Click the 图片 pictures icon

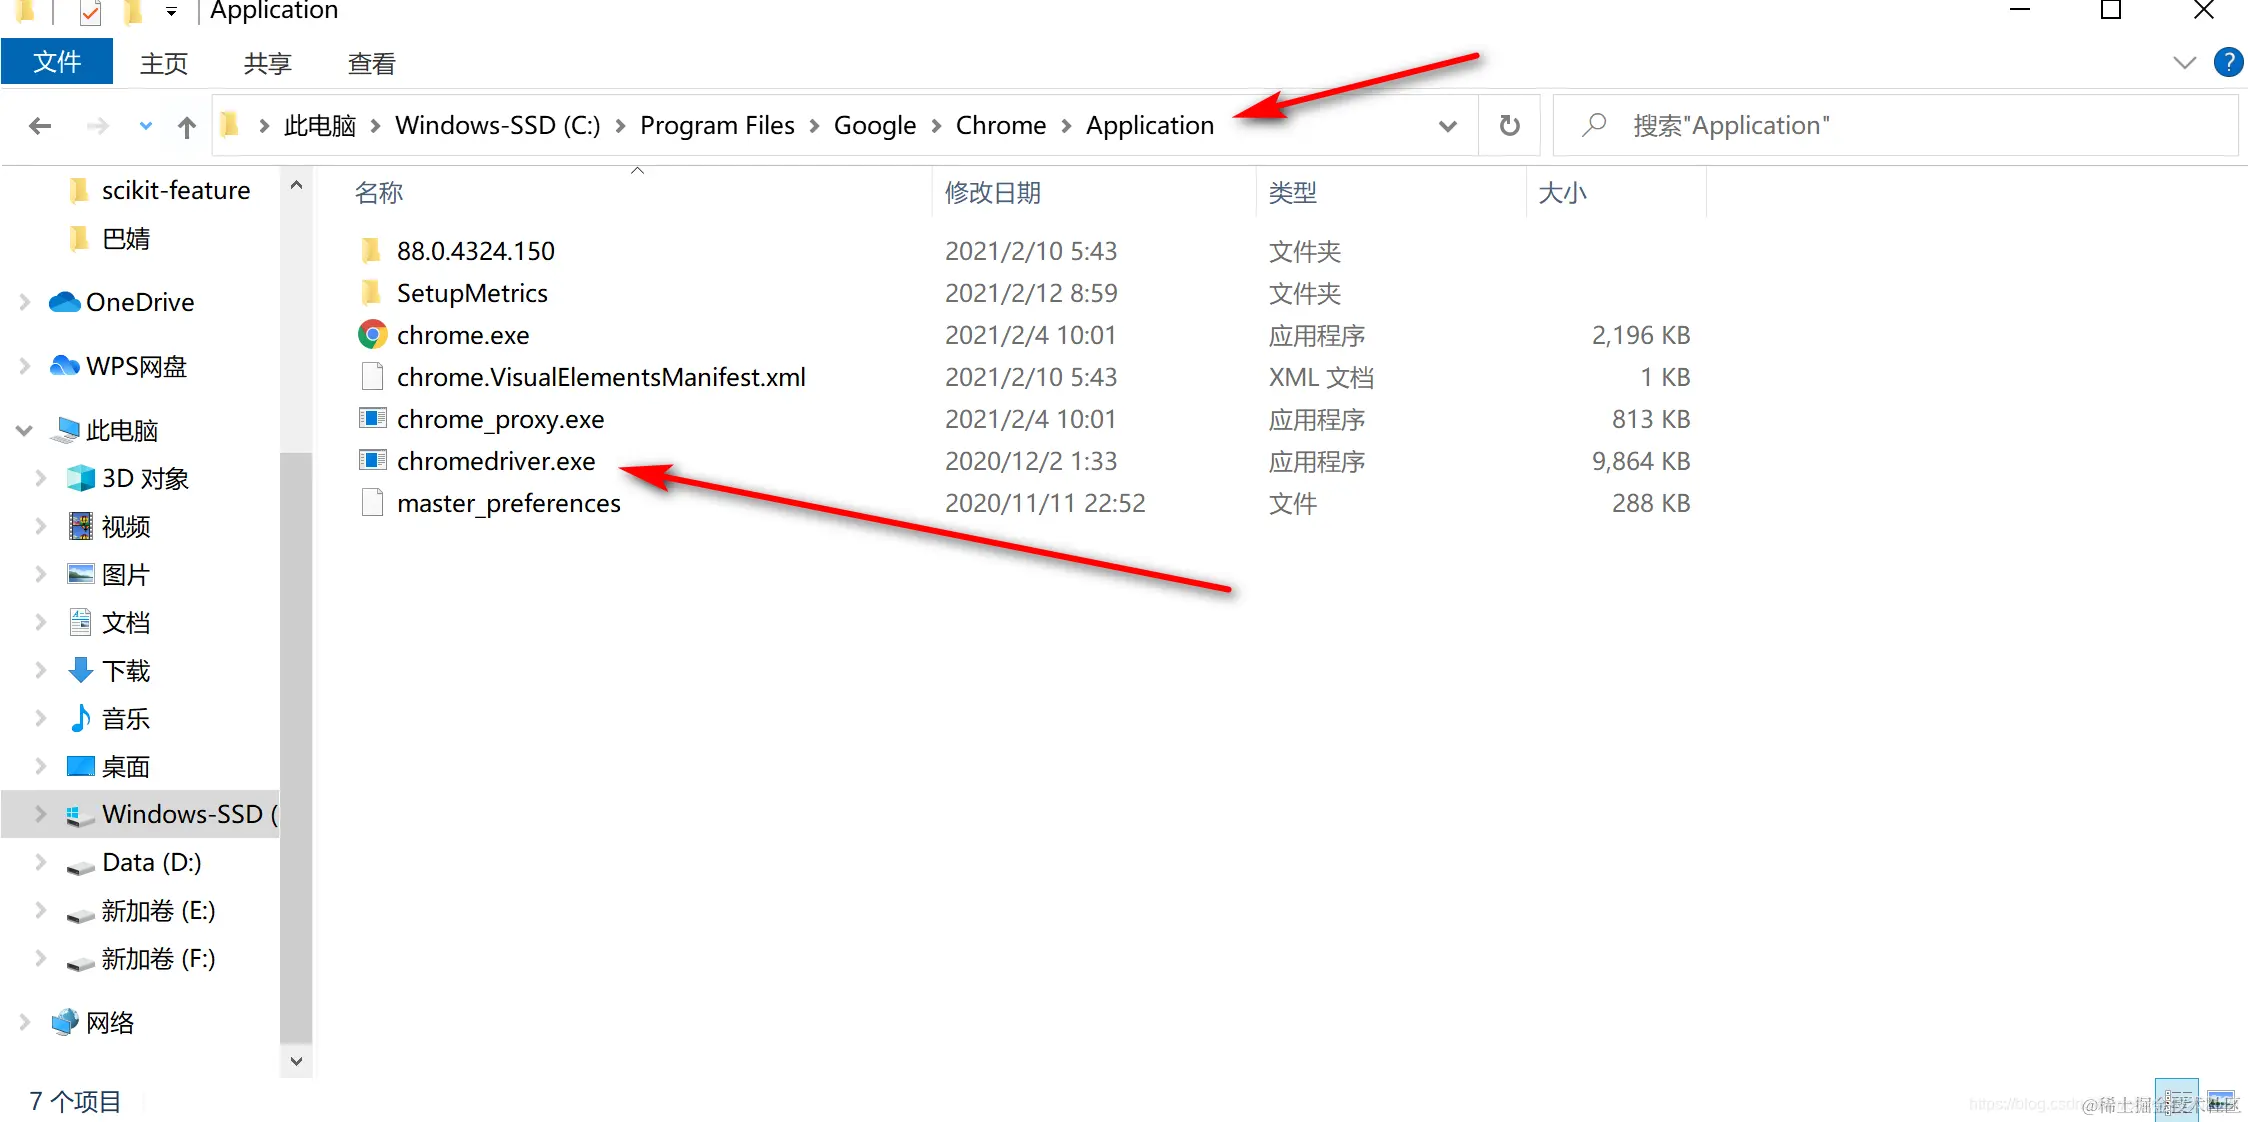[x=81, y=574]
